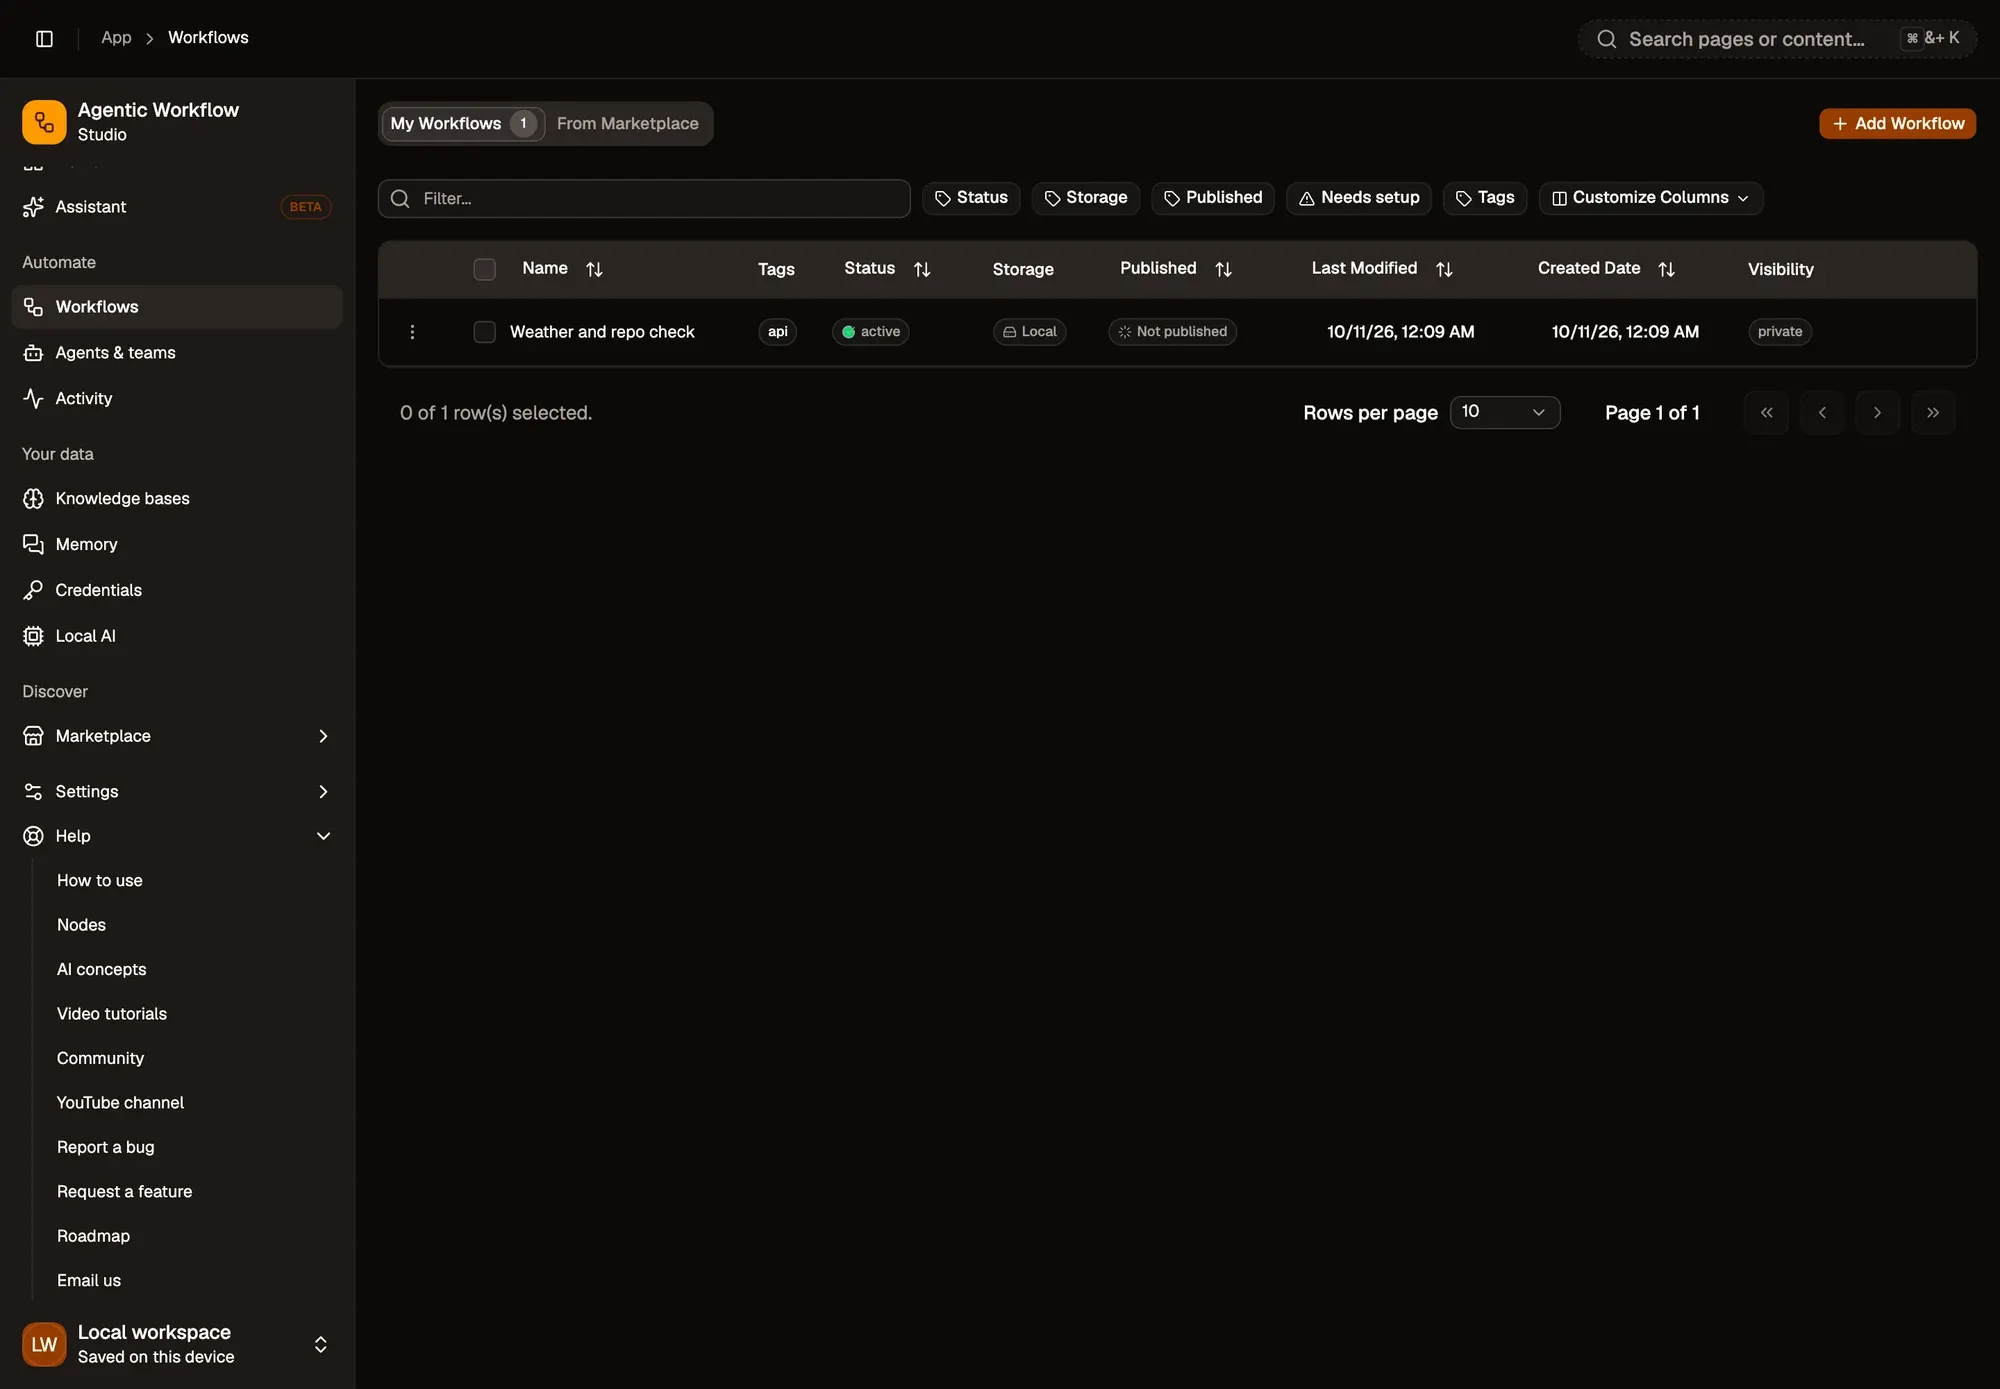Toggle the Tags filter chip
The image size is (2000, 1389).
(x=1485, y=198)
